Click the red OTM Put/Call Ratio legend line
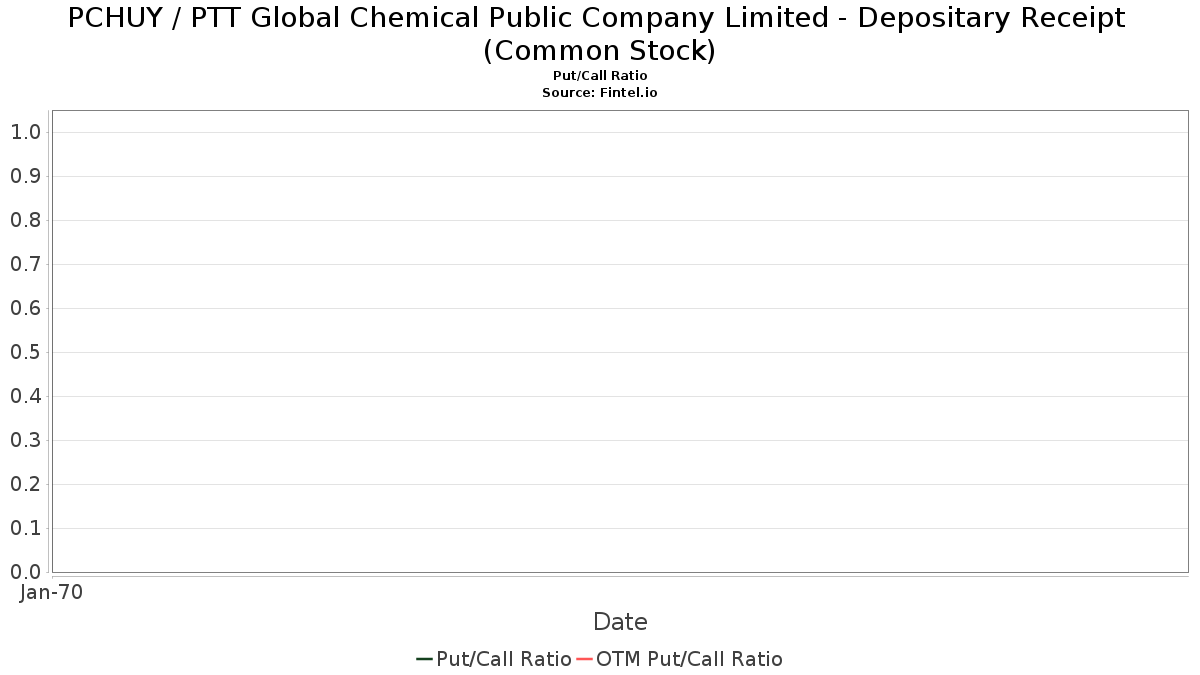 [x=584, y=659]
